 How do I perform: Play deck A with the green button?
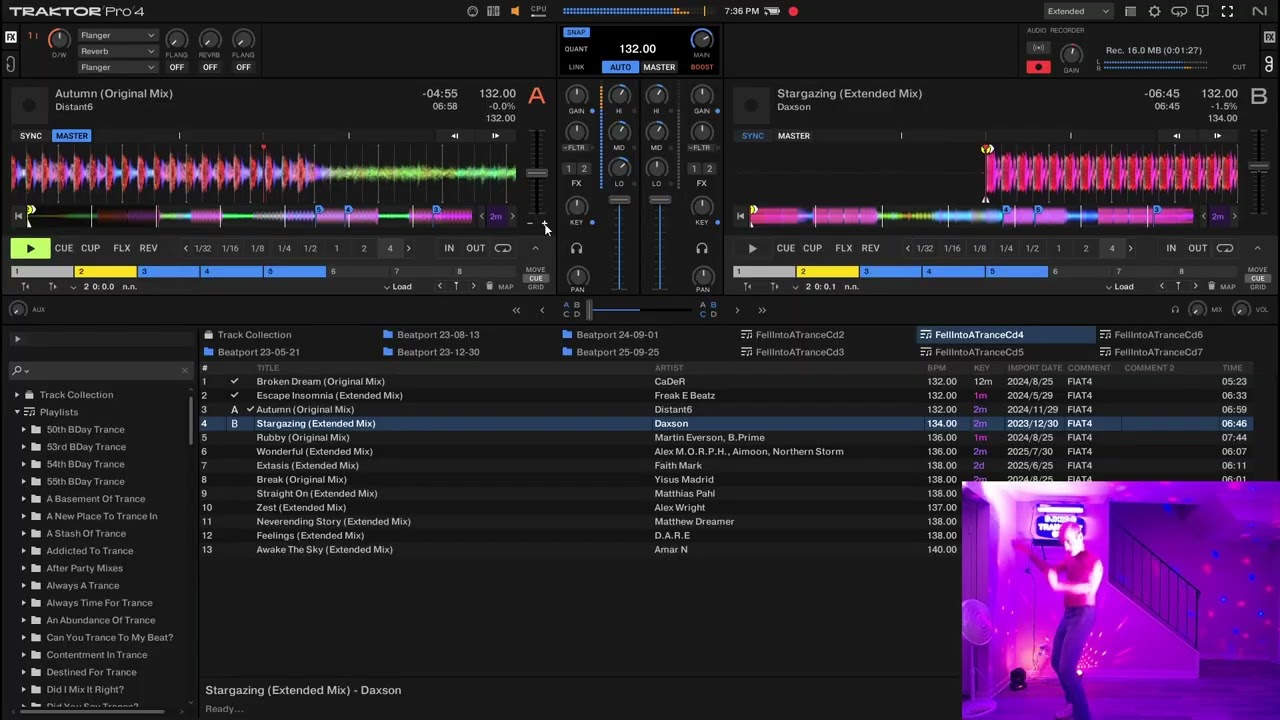point(30,248)
